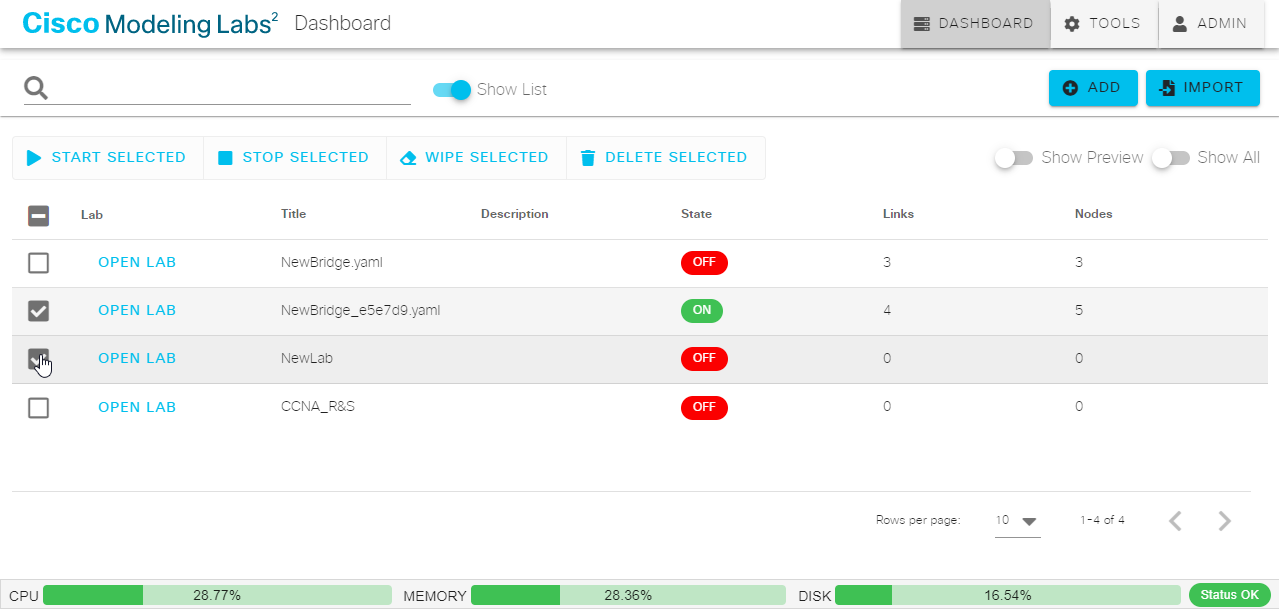The width and height of the screenshot is (1279, 609).
Task: Click Start Selected button
Action: [x=107, y=158]
